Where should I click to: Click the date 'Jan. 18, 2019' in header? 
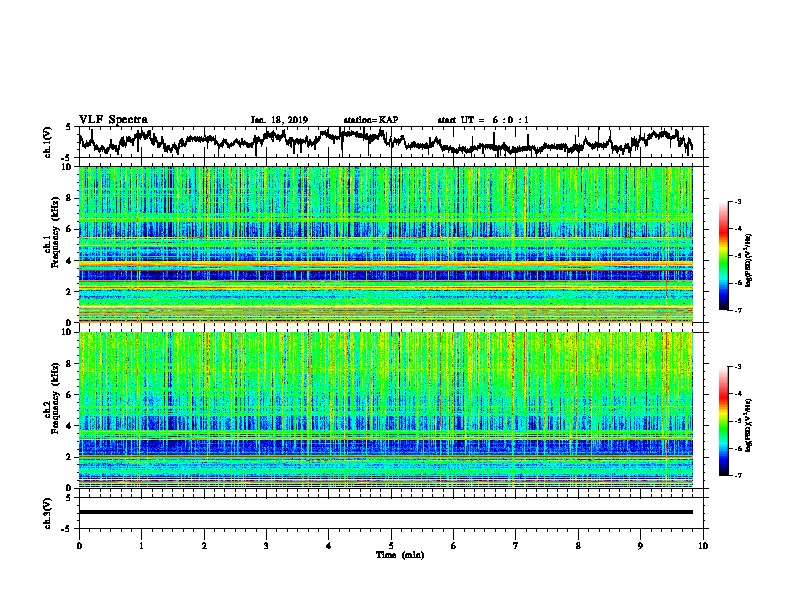[x=279, y=120]
